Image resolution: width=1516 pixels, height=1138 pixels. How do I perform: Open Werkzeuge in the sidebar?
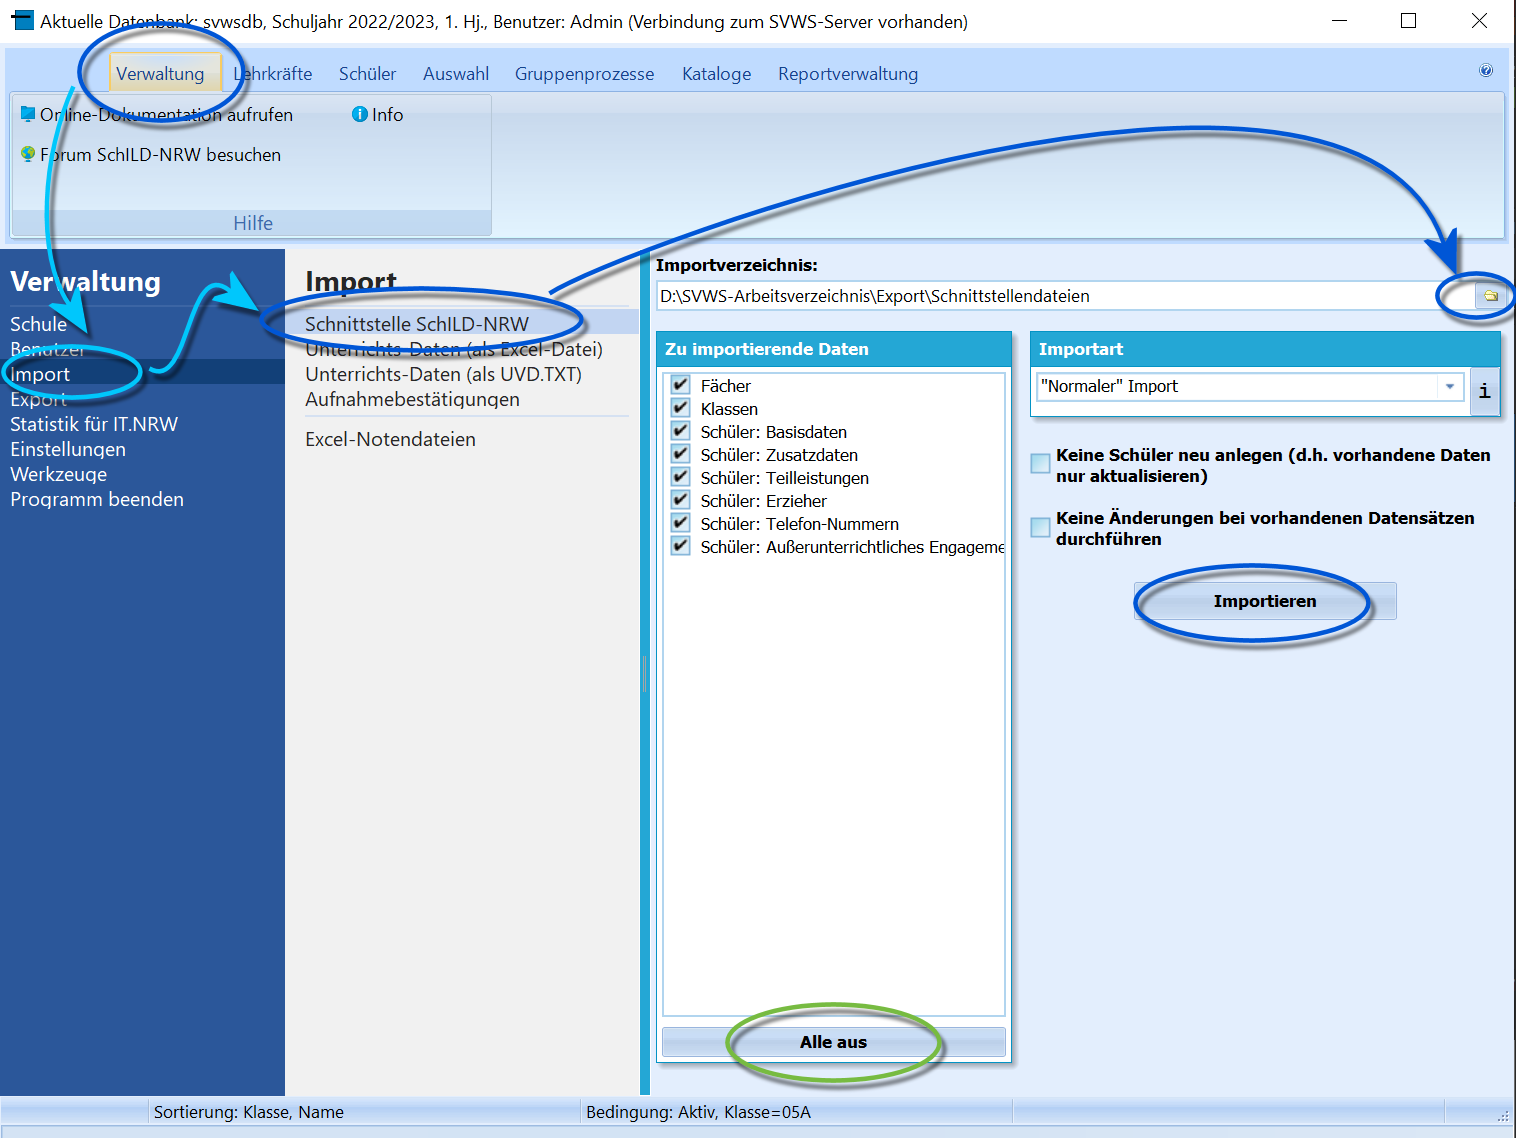pyautogui.click(x=58, y=474)
